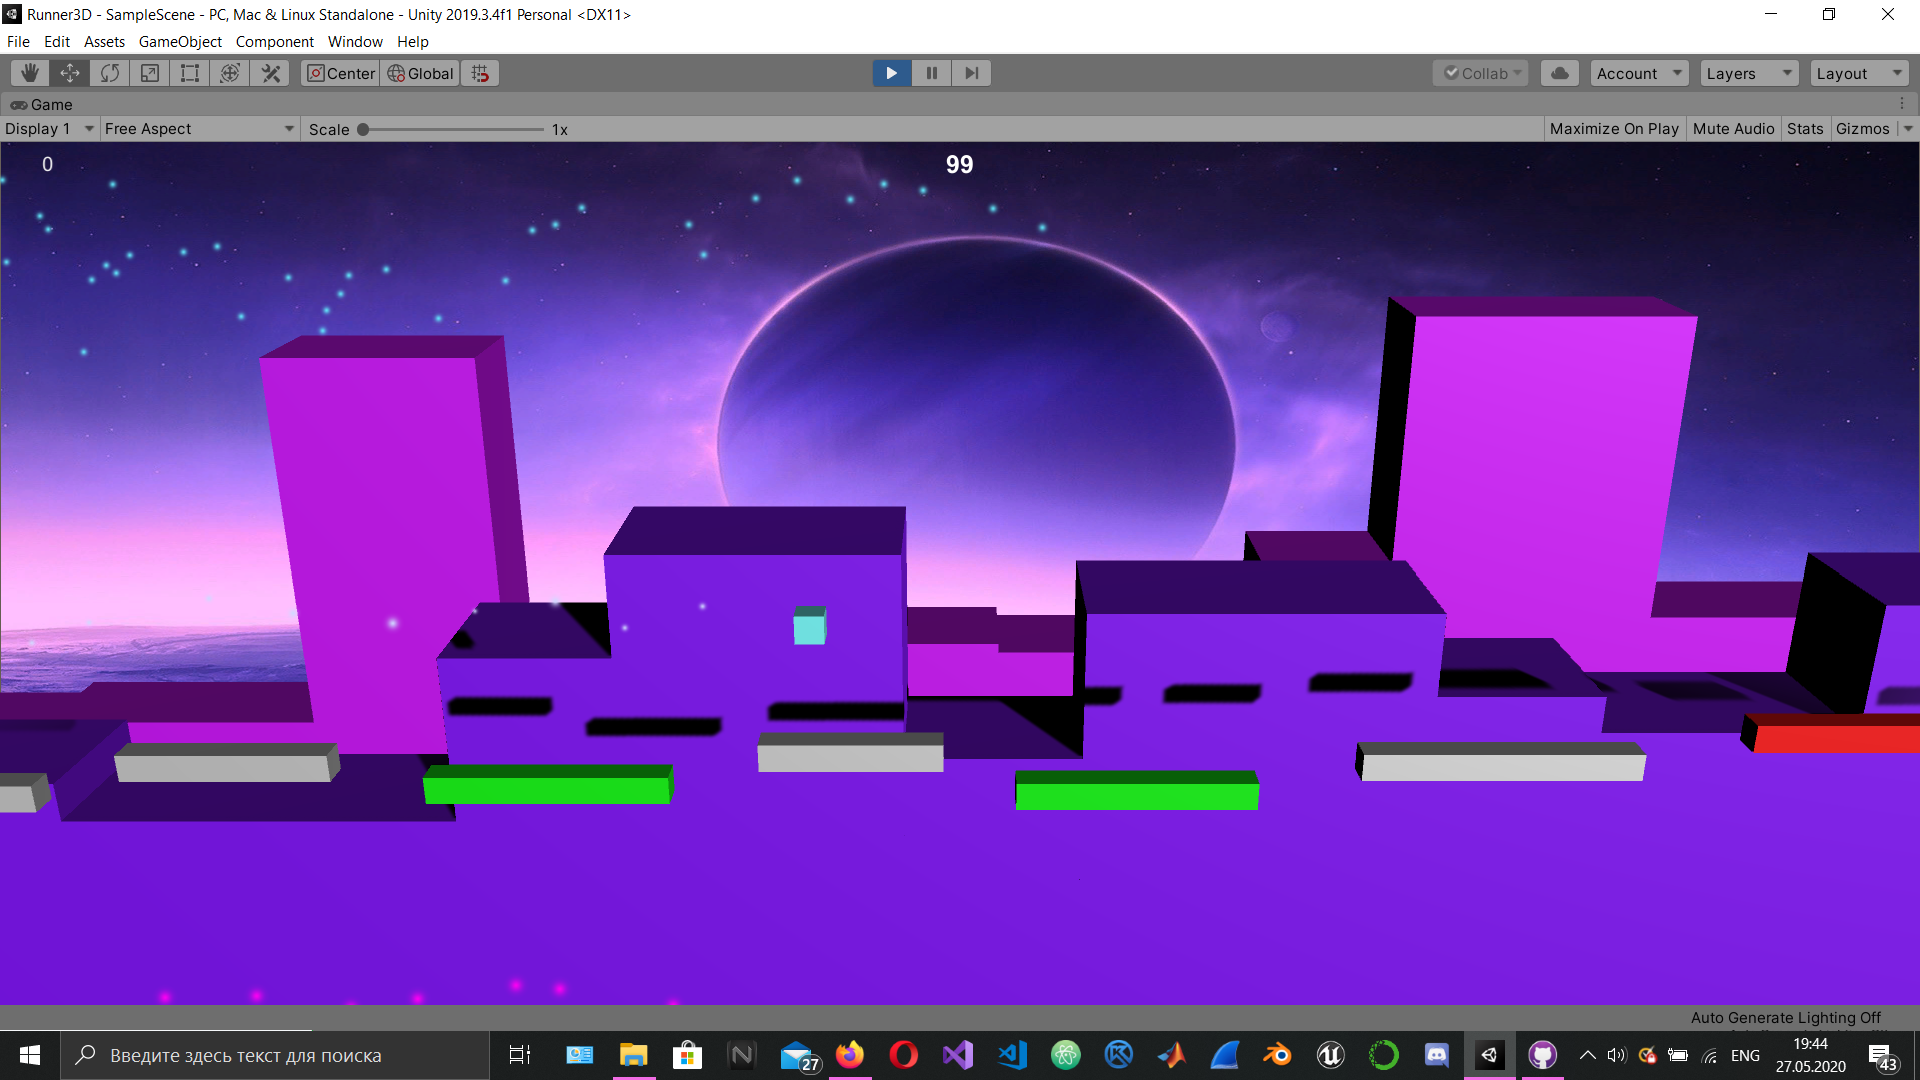Click the cloud services icon
This screenshot has width=1920, height=1080.
click(x=1559, y=73)
